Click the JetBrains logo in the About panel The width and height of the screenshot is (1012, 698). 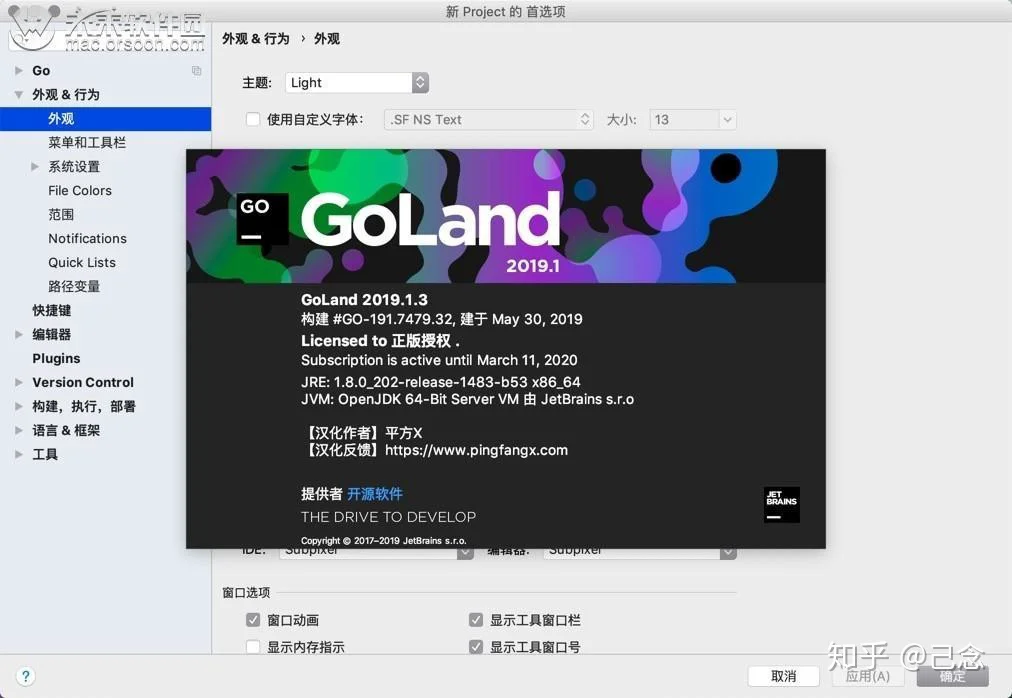[782, 504]
